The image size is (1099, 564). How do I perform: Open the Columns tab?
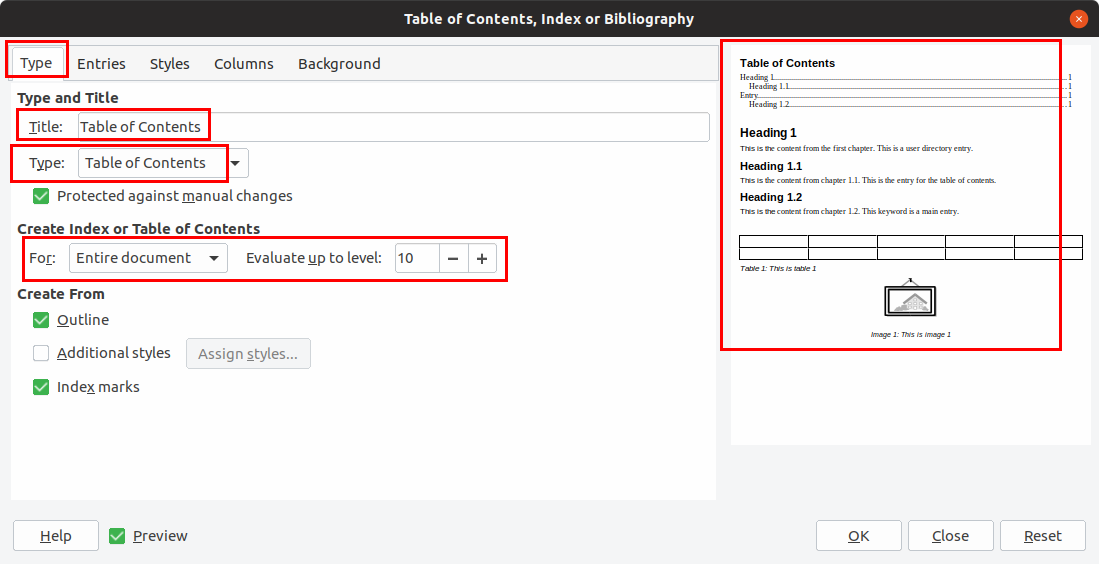click(244, 63)
